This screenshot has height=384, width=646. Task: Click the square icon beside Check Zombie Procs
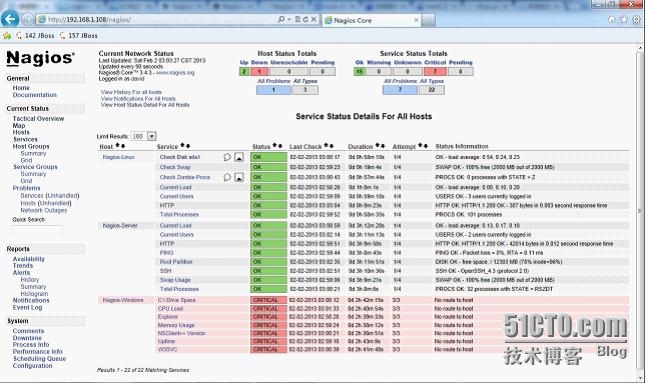pyautogui.click(x=239, y=177)
